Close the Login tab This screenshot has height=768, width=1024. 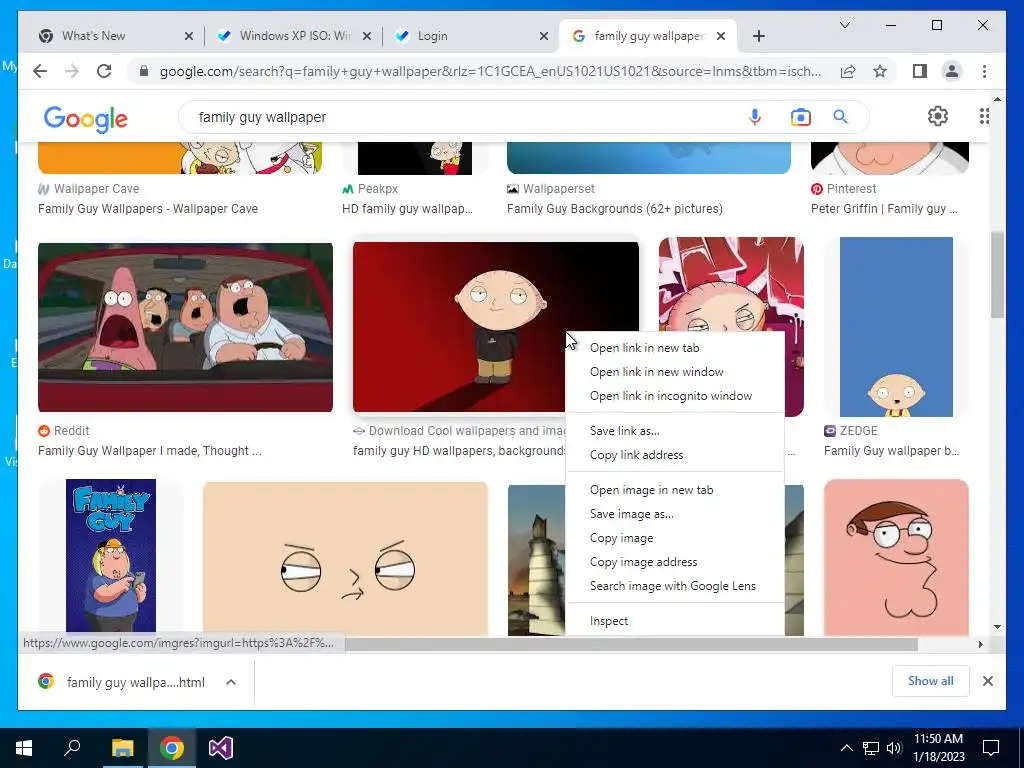click(x=544, y=36)
